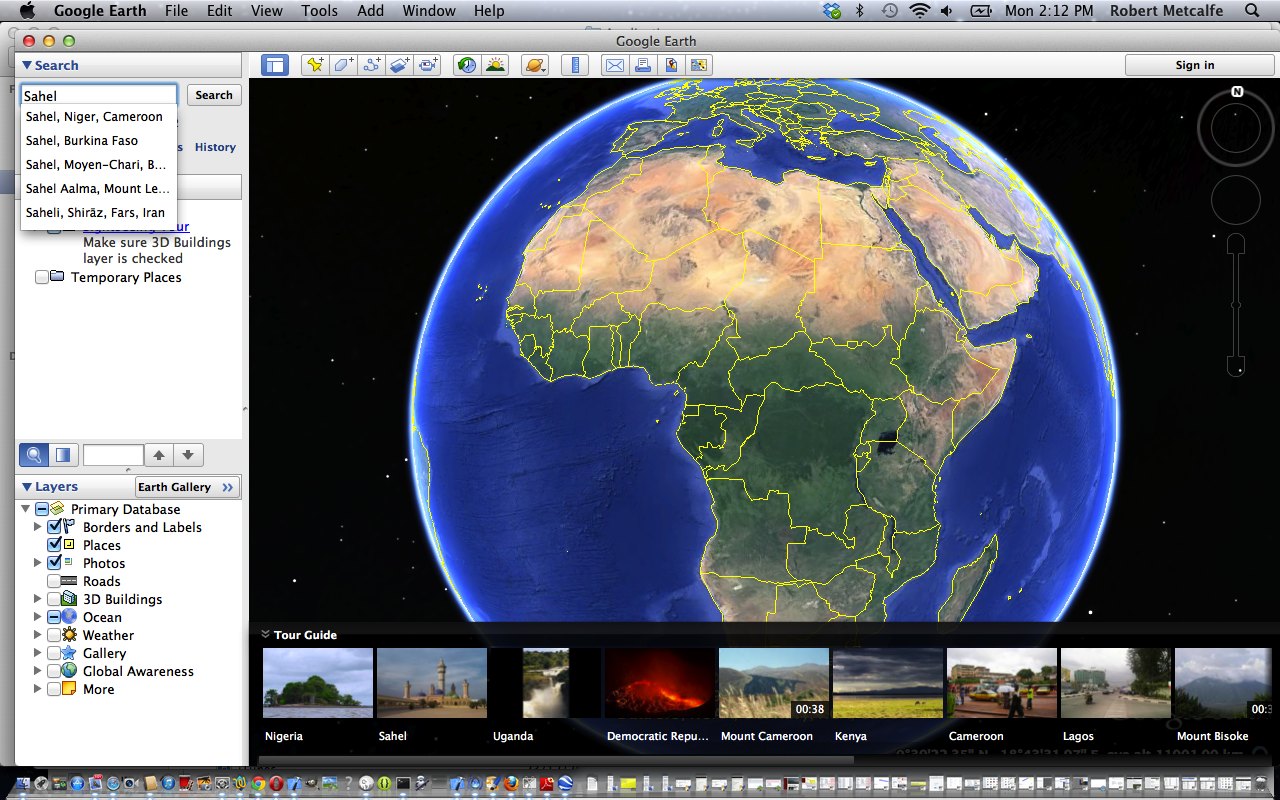Expand the 3D Buildings layer tree
The image size is (1280, 800).
click(x=38, y=599)
